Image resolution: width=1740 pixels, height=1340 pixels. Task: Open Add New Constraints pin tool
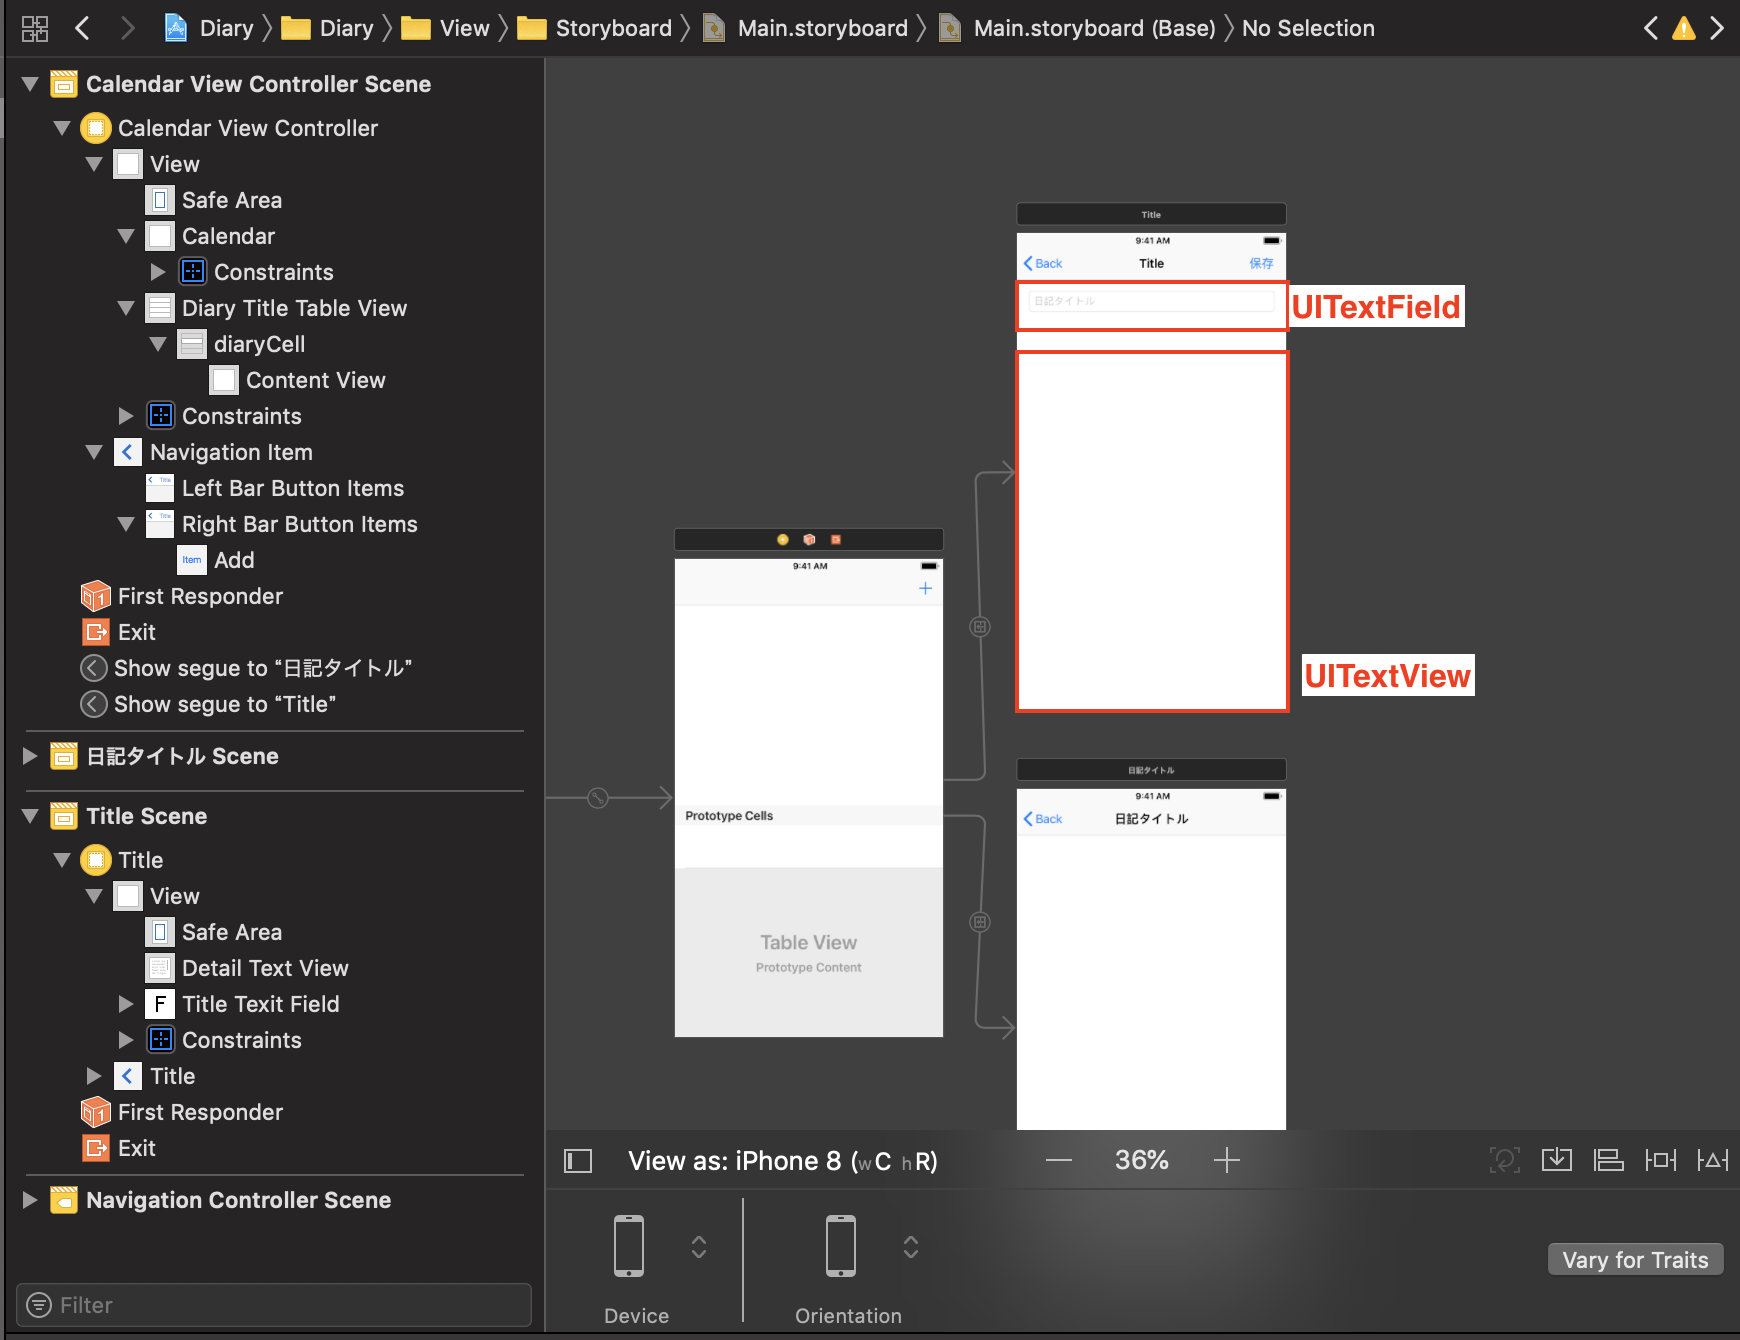pyautogui.click(x=1660, y=1160)
